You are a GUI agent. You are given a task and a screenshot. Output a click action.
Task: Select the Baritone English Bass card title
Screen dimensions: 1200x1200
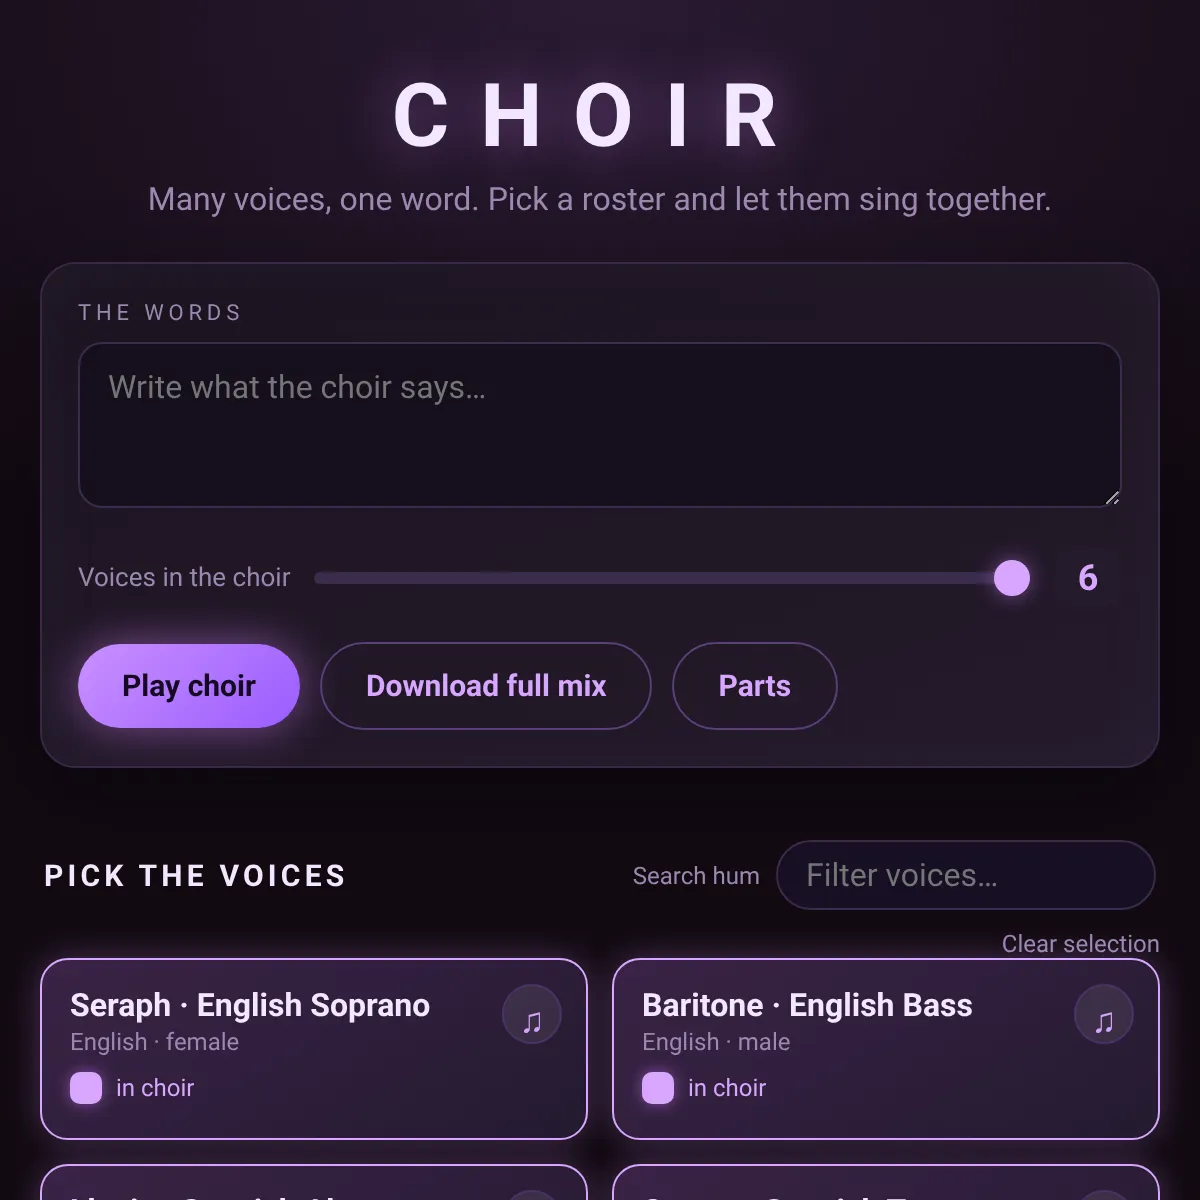pyautogui.click(x=807, y=1005)
